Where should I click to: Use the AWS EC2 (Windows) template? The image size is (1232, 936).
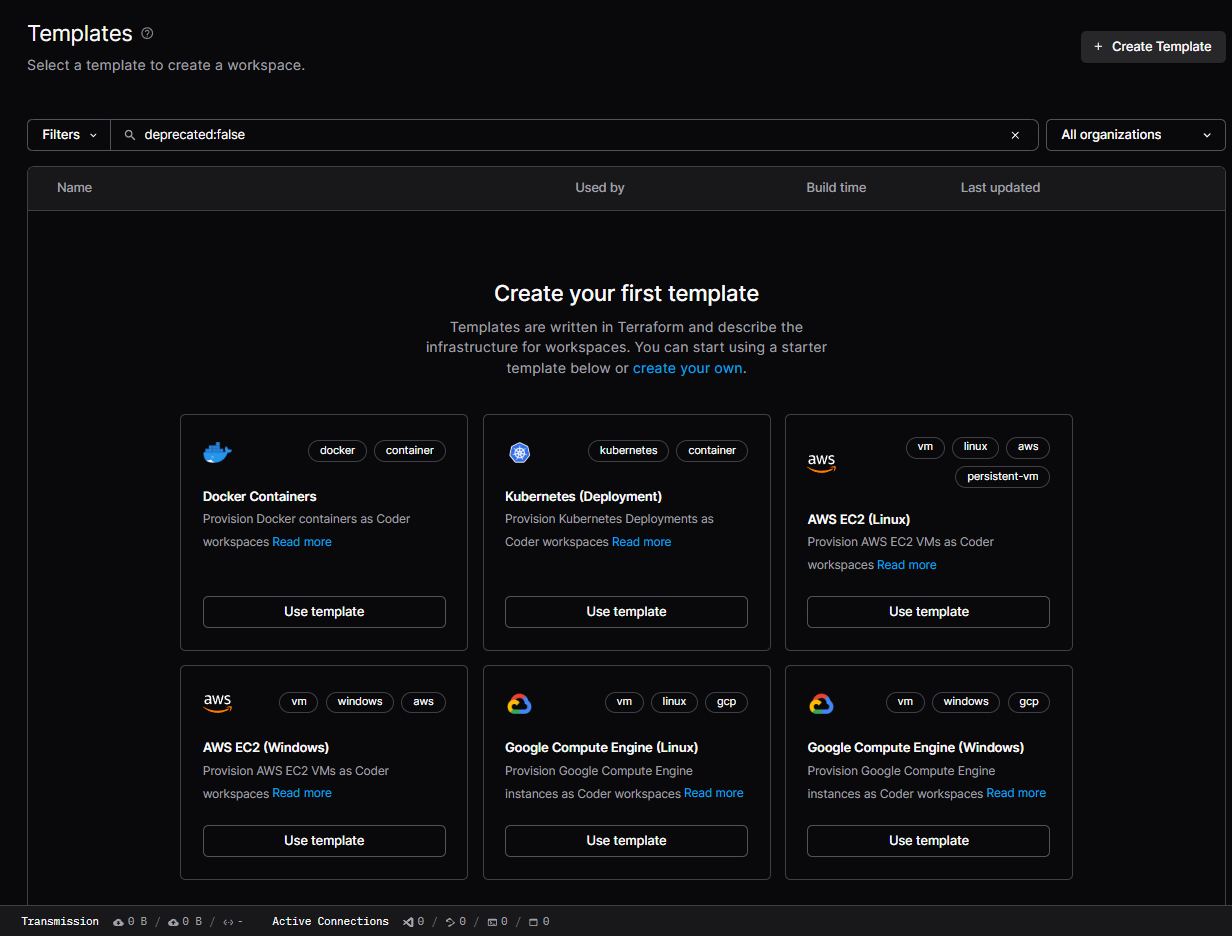(324, 841)
